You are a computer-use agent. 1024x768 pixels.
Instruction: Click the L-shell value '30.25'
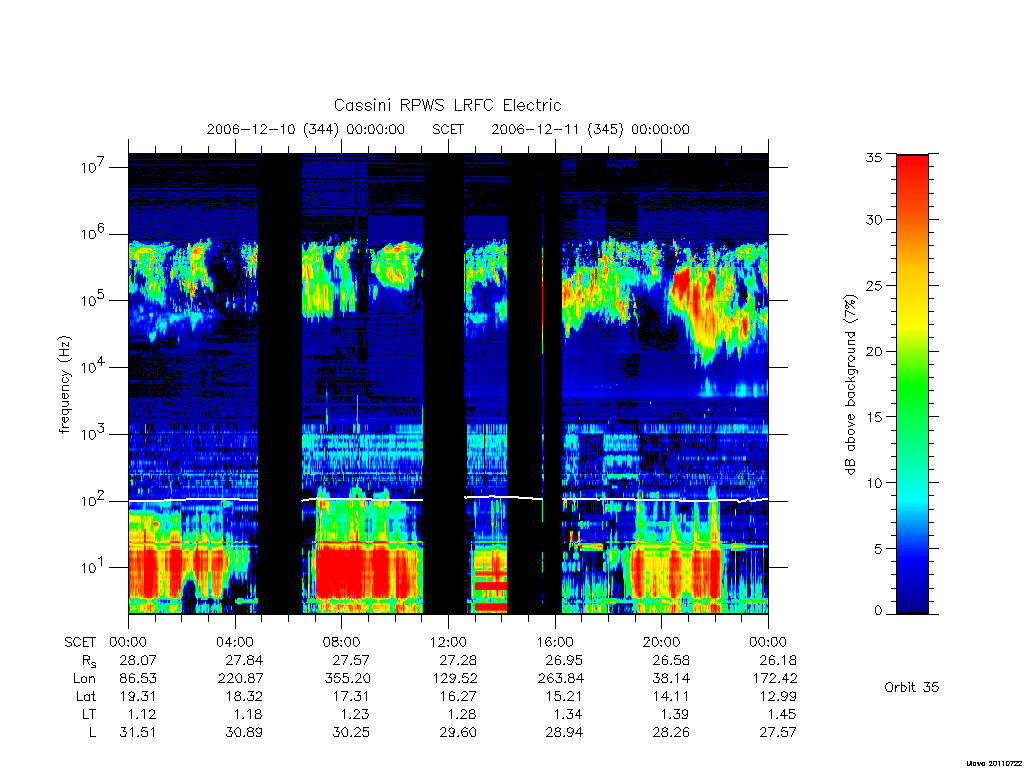[351, 733]
